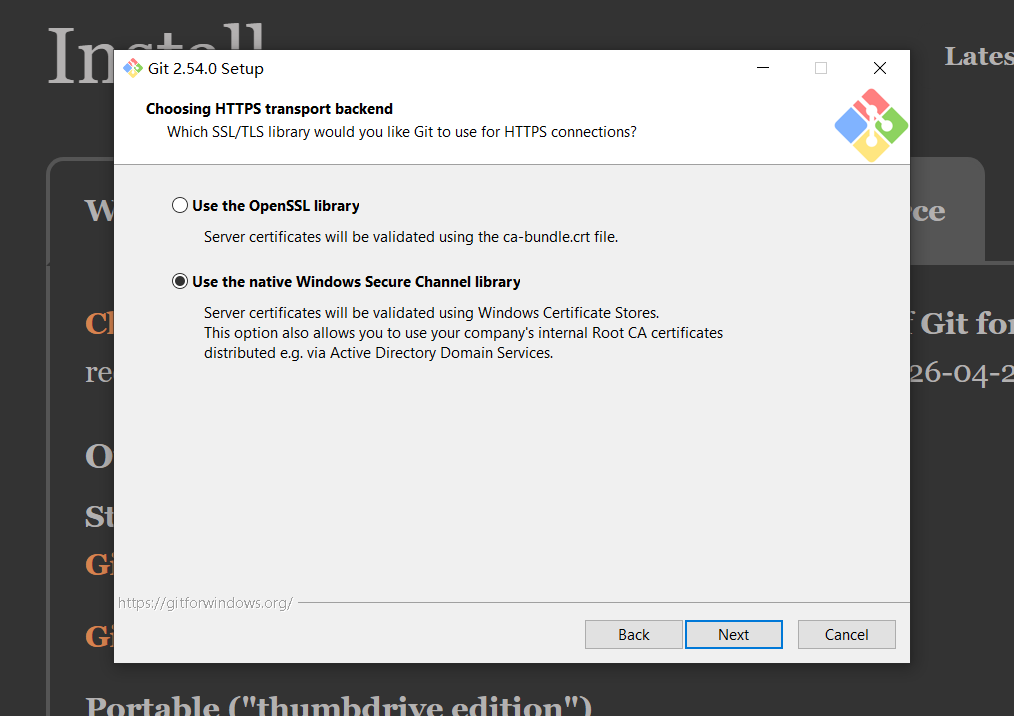Close the Git Setup window

point(879,68)
